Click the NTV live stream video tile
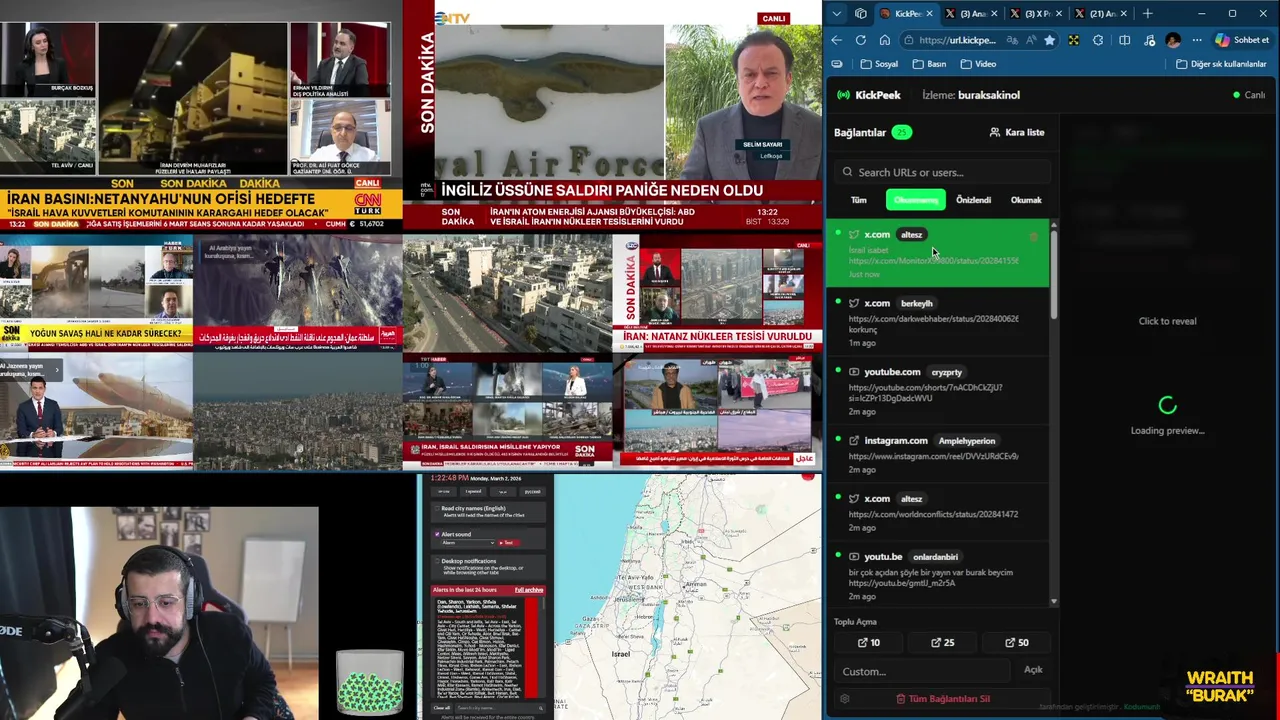The image size is (1280, 720). (x=612, y=115)
